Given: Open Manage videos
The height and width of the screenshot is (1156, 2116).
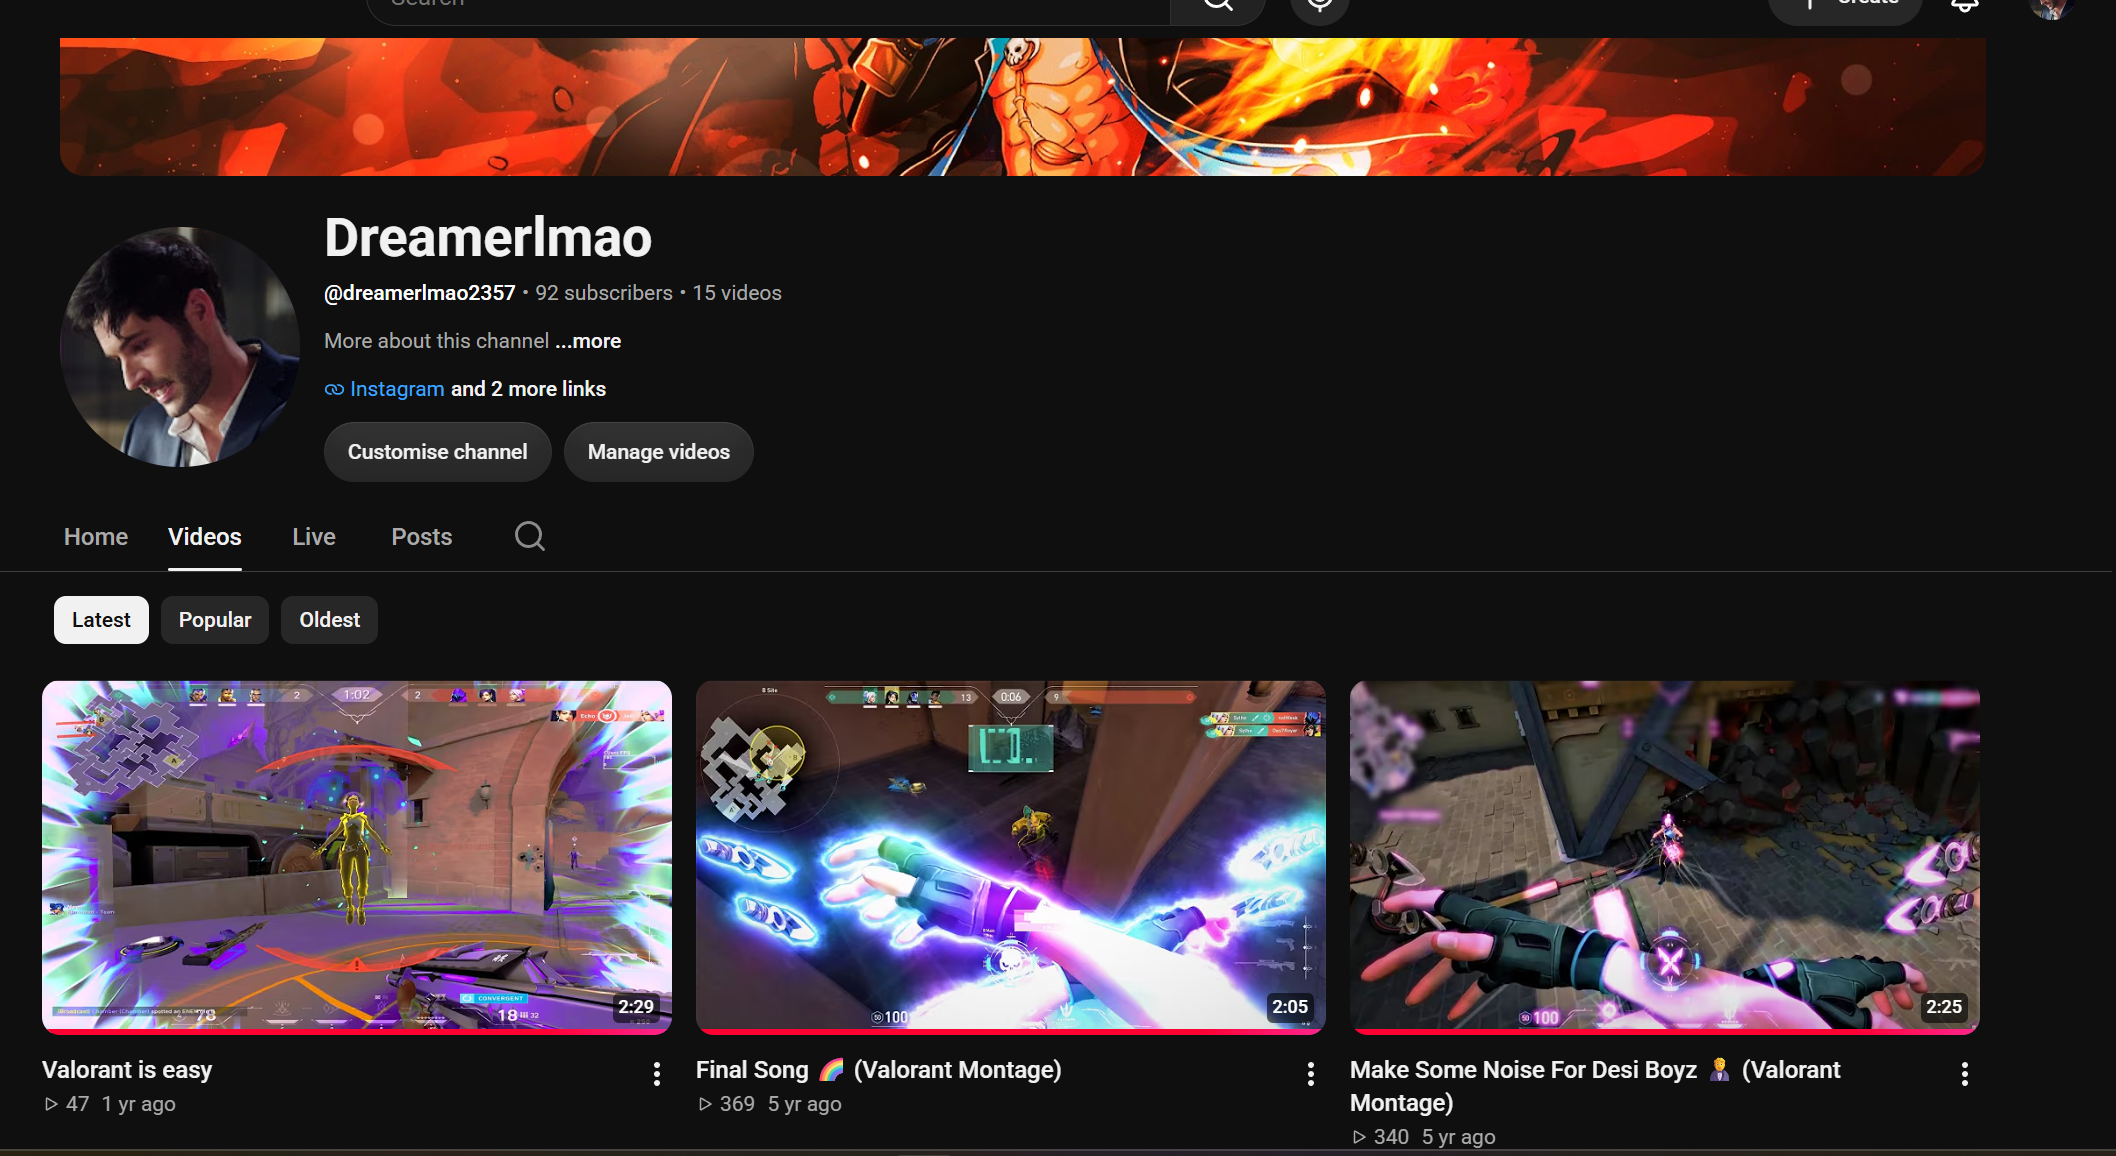Looking at the screenshot, I should click(659, 452).
